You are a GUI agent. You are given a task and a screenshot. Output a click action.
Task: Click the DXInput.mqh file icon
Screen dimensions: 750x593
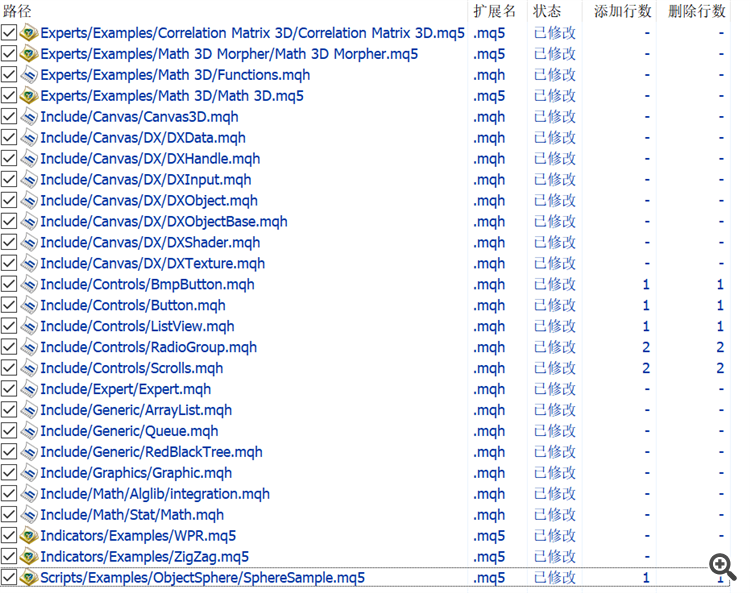point(29,180)
